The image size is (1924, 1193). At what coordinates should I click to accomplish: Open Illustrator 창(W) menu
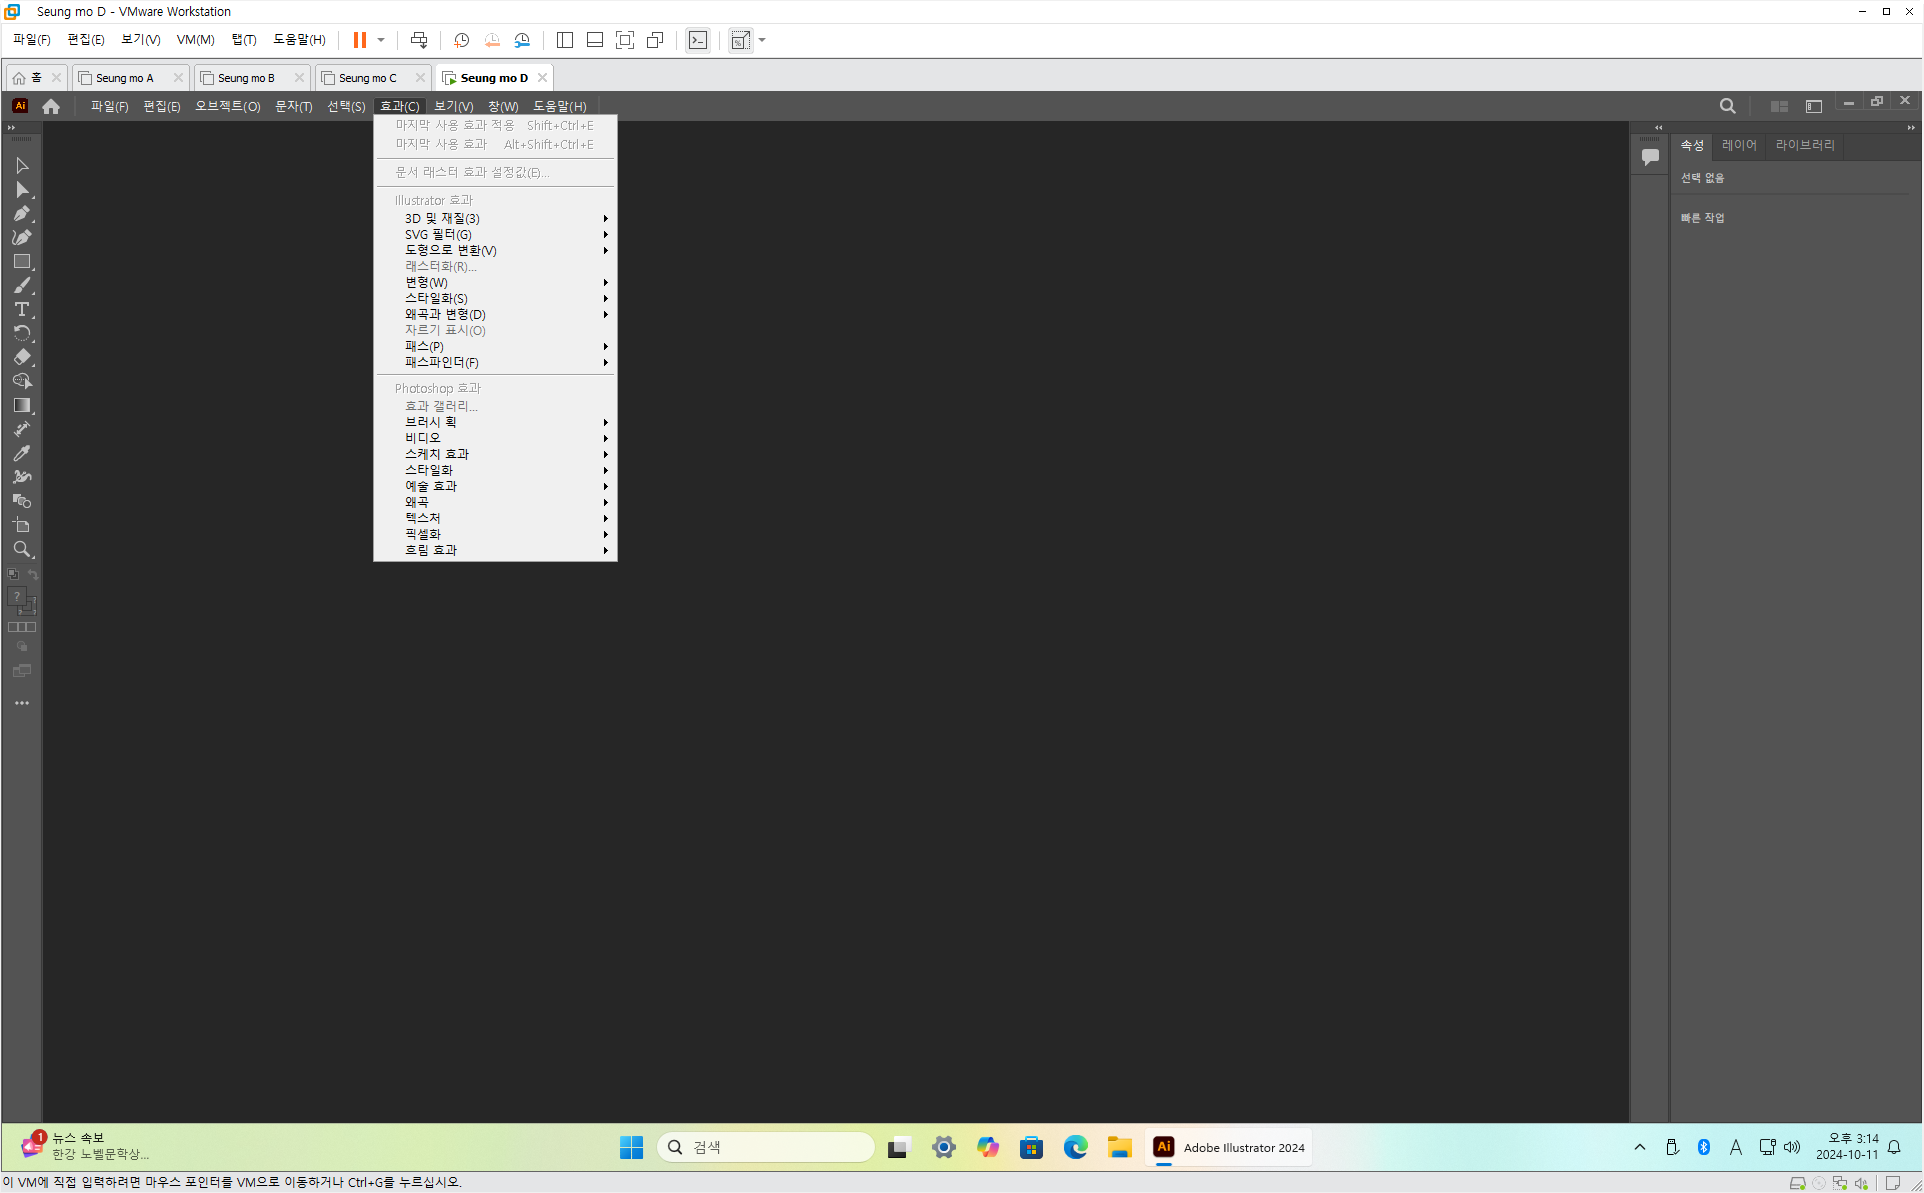point(502,106)
